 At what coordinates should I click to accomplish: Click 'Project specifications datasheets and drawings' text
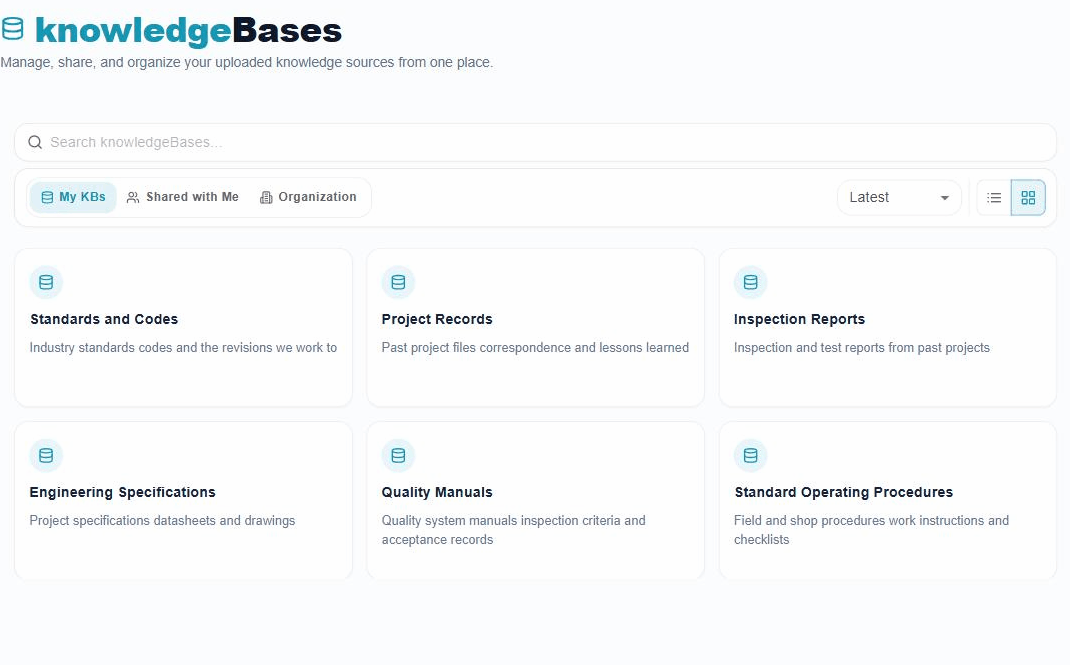point(162,521)
